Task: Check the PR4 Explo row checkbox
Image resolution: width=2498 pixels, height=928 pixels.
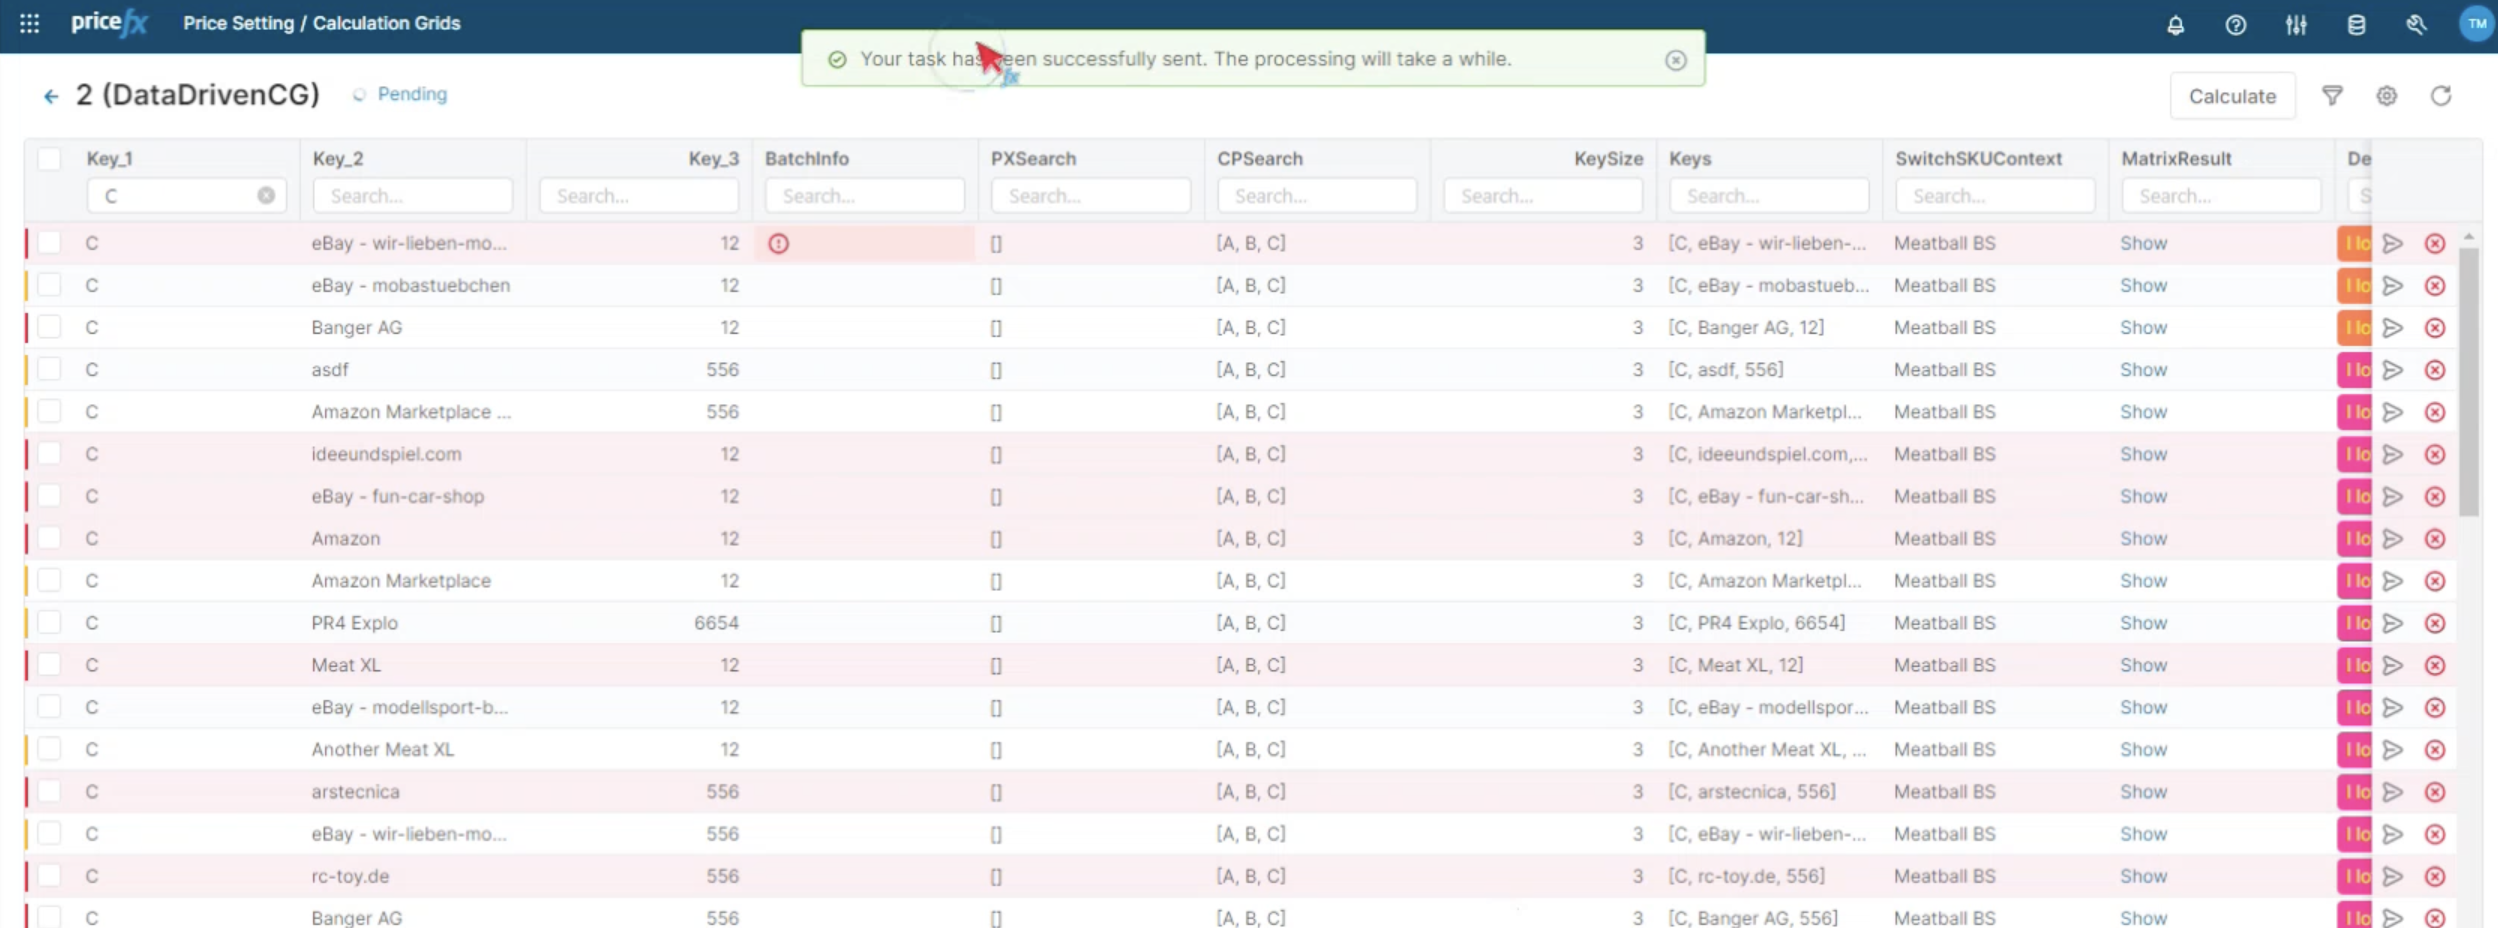Action: click(x=49, y=623)
